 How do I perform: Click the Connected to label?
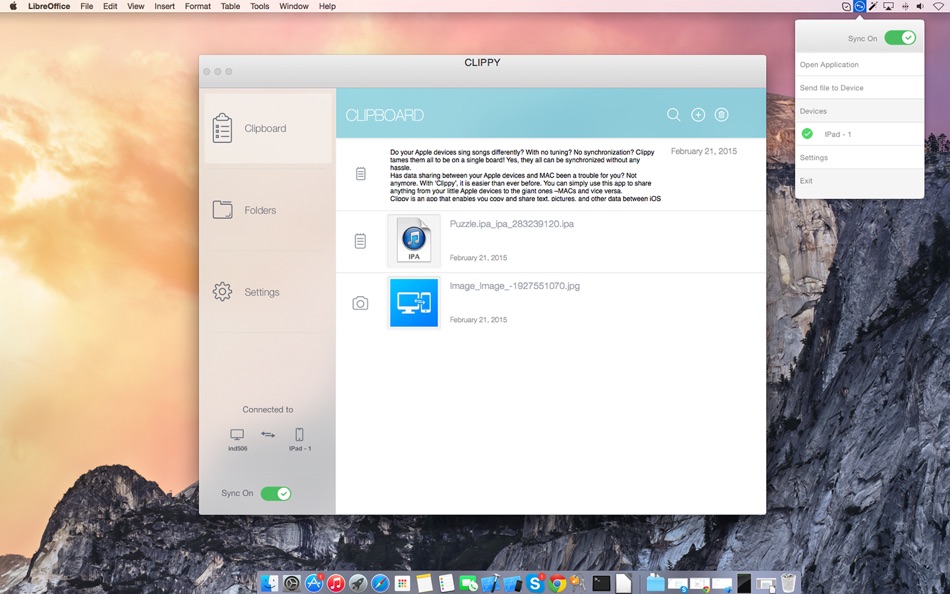point(268,409)
